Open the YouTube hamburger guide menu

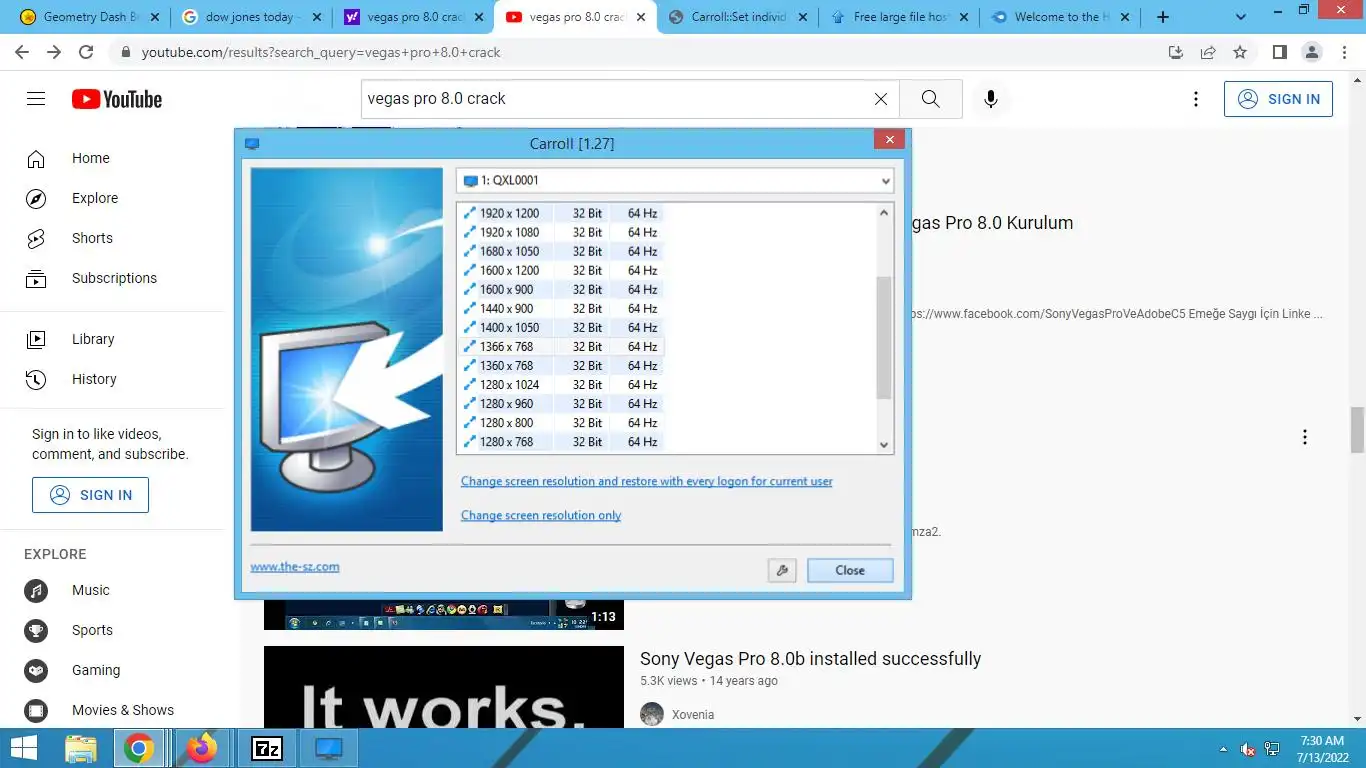[x=36, y=99]
